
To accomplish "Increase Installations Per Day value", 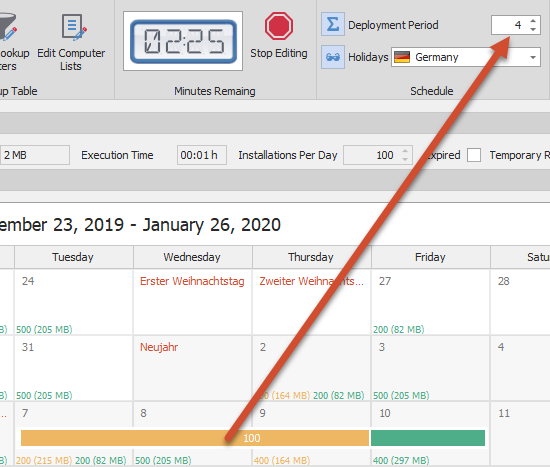I will 405,151.
